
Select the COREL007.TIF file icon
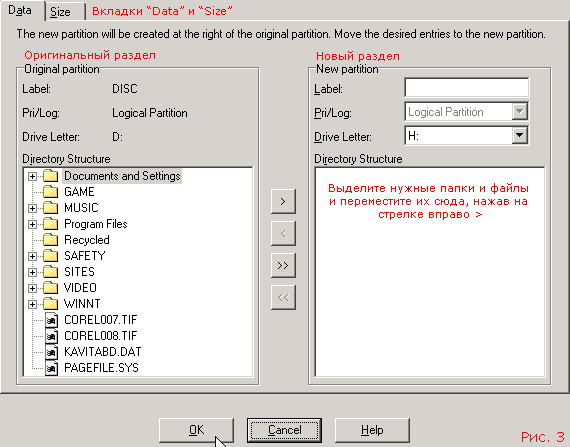click(51, 320)
